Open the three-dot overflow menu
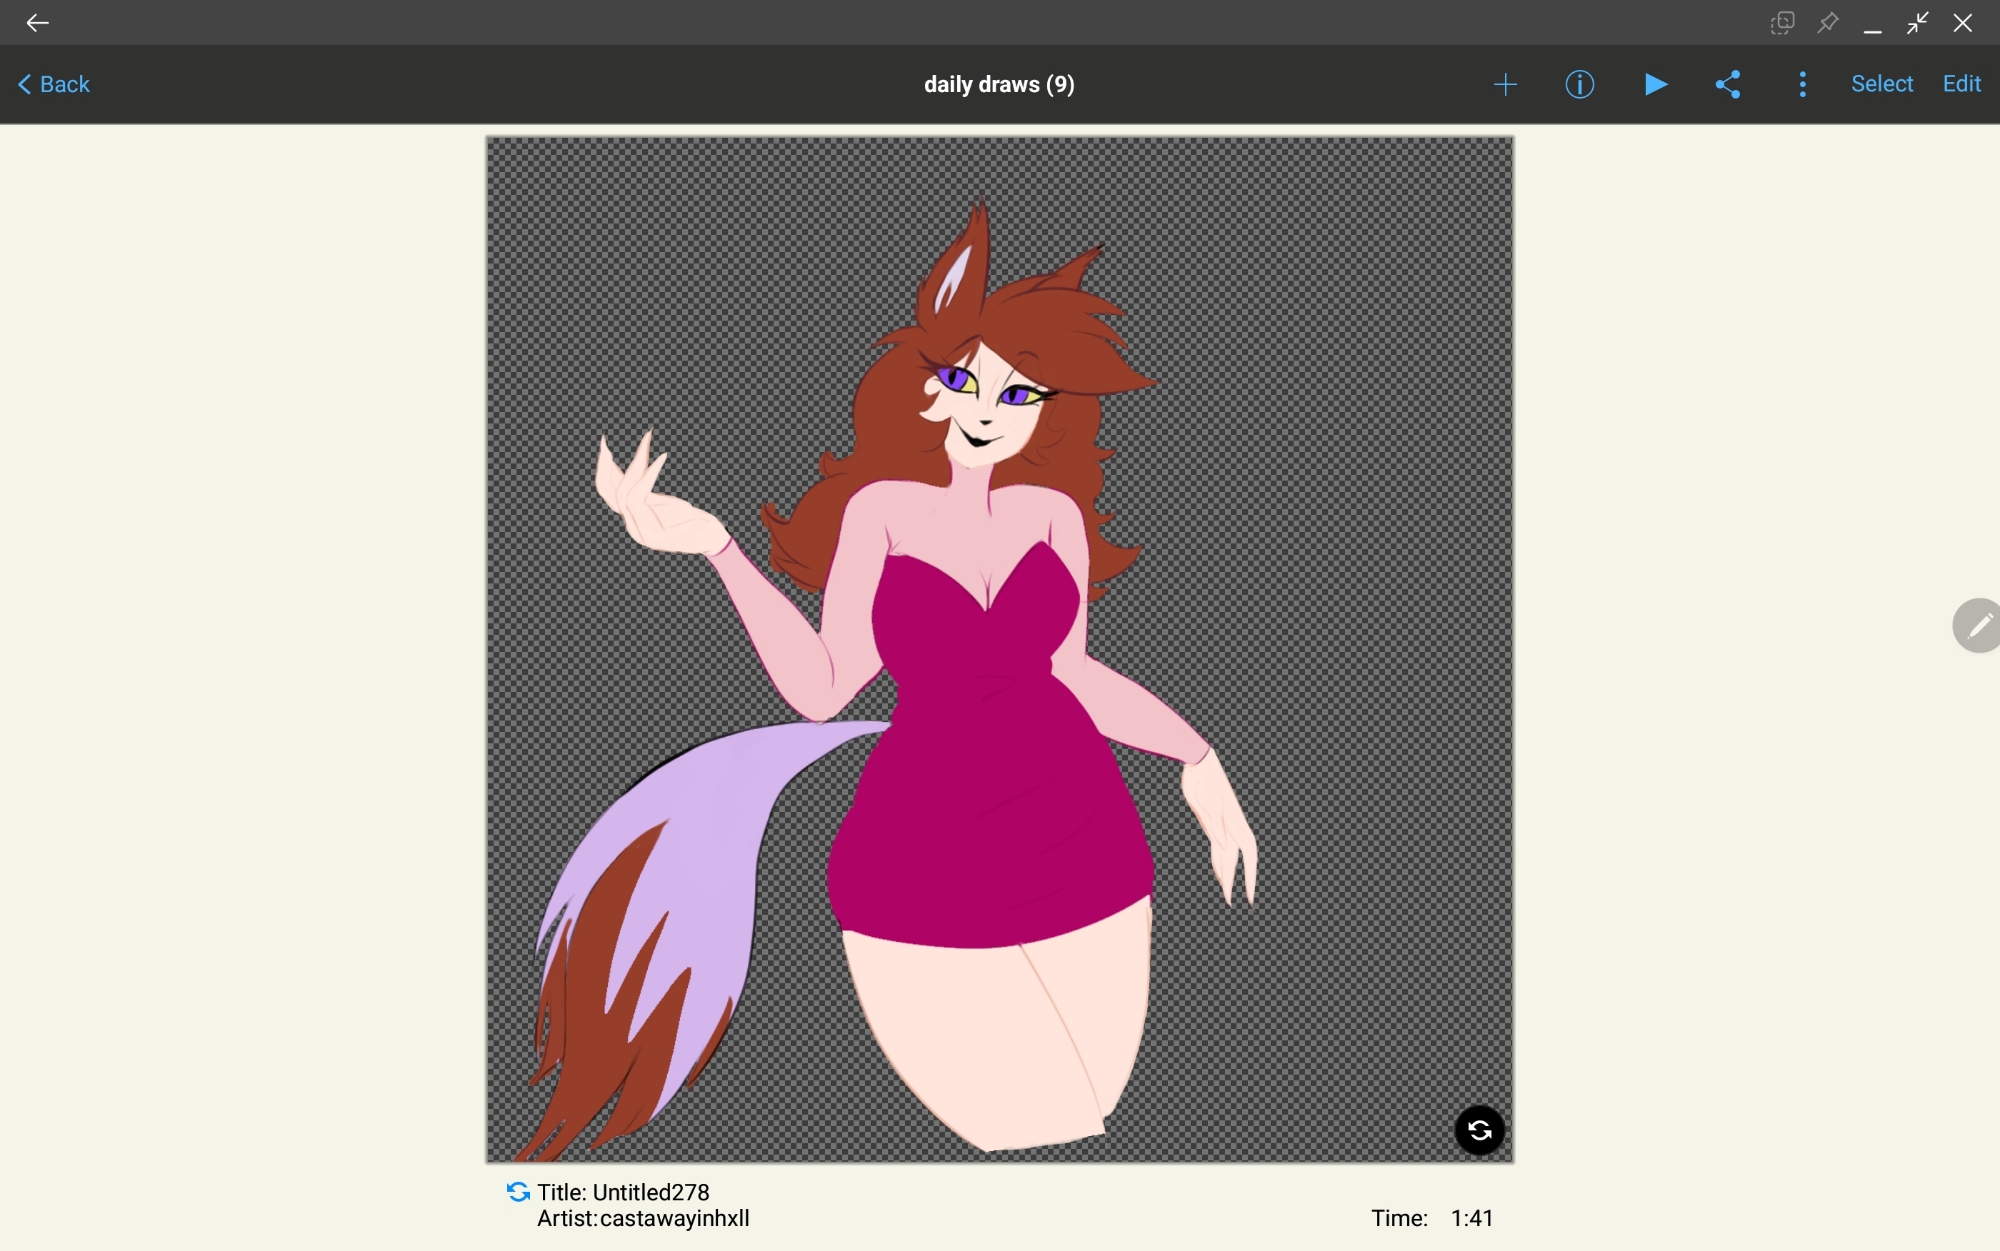The width and height of the screenshot is (2000, 1251). (x=1802, y=85)
